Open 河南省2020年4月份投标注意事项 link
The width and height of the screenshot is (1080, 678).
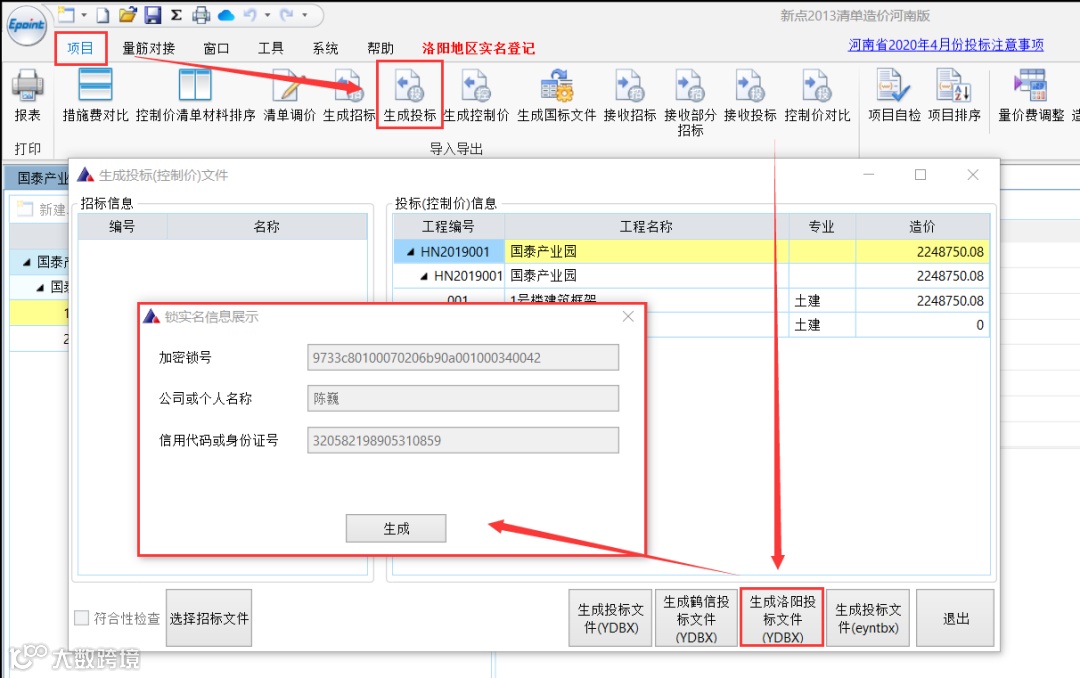946,45
